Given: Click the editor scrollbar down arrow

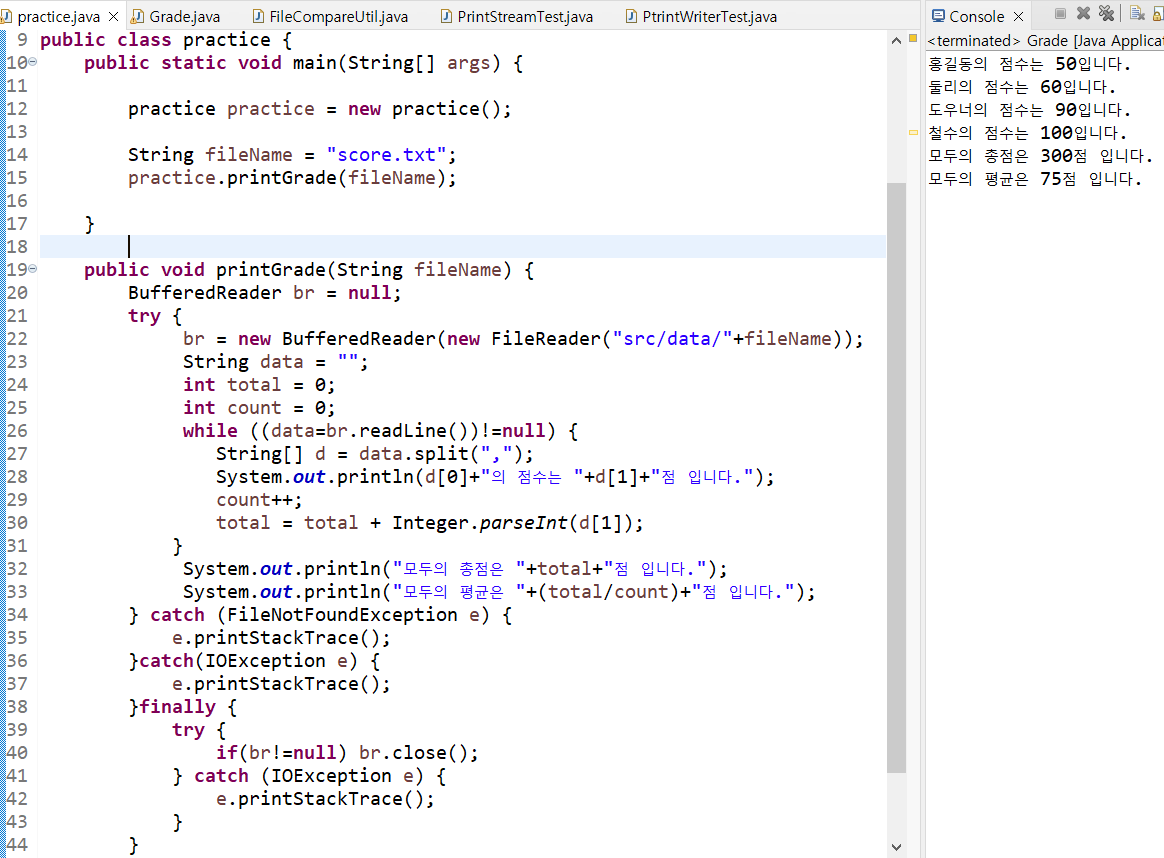Looking at the screenshot, I should coord(896,847).
